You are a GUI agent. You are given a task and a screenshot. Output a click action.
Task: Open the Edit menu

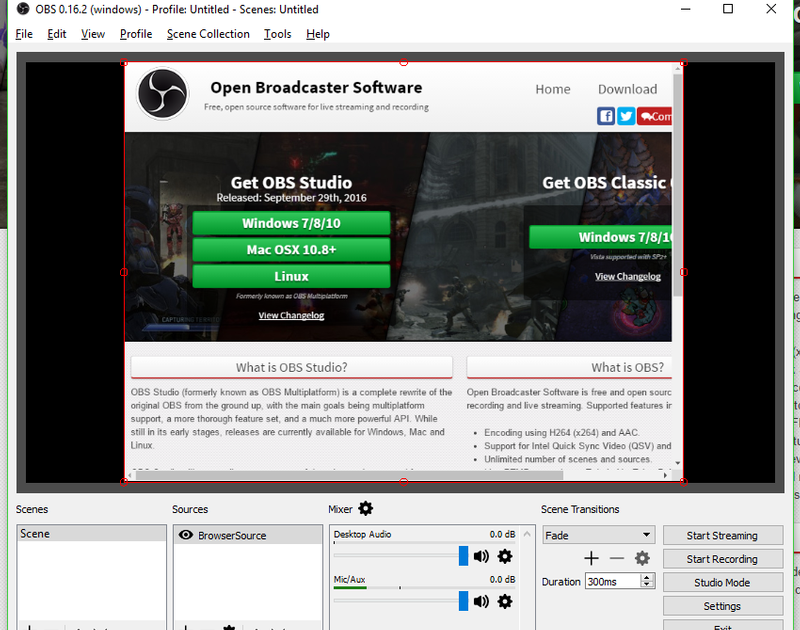57,34
